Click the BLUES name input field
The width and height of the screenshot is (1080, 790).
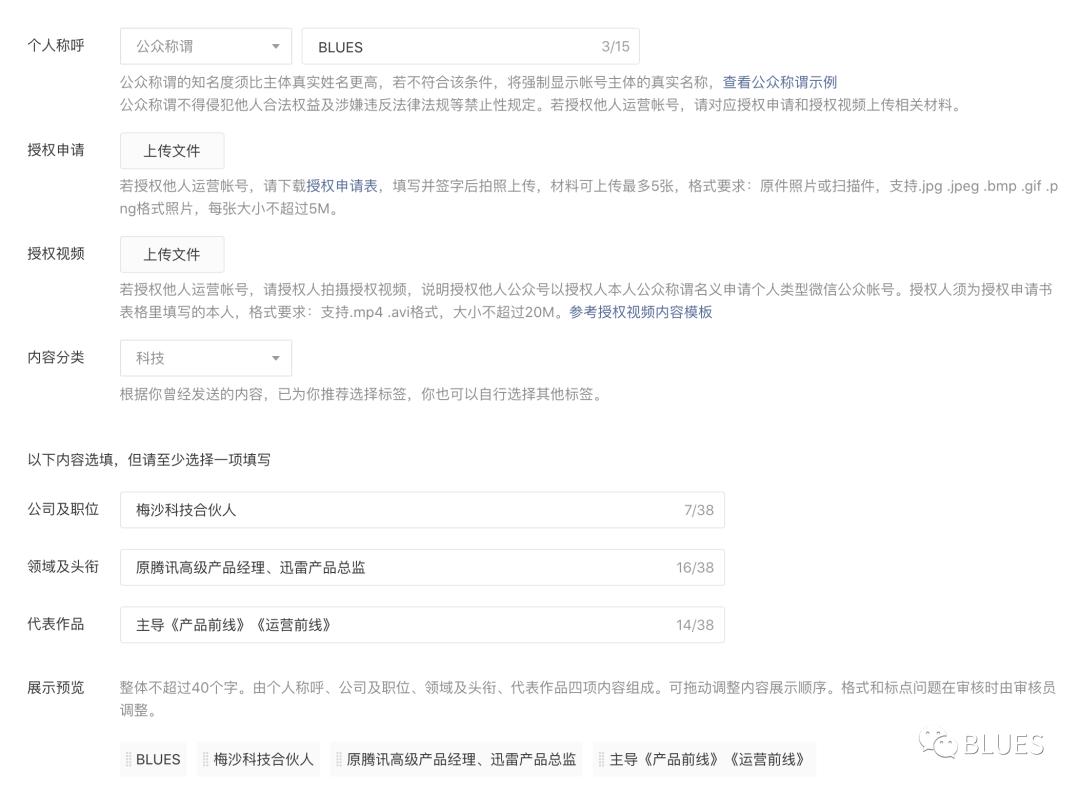point(470,46)
